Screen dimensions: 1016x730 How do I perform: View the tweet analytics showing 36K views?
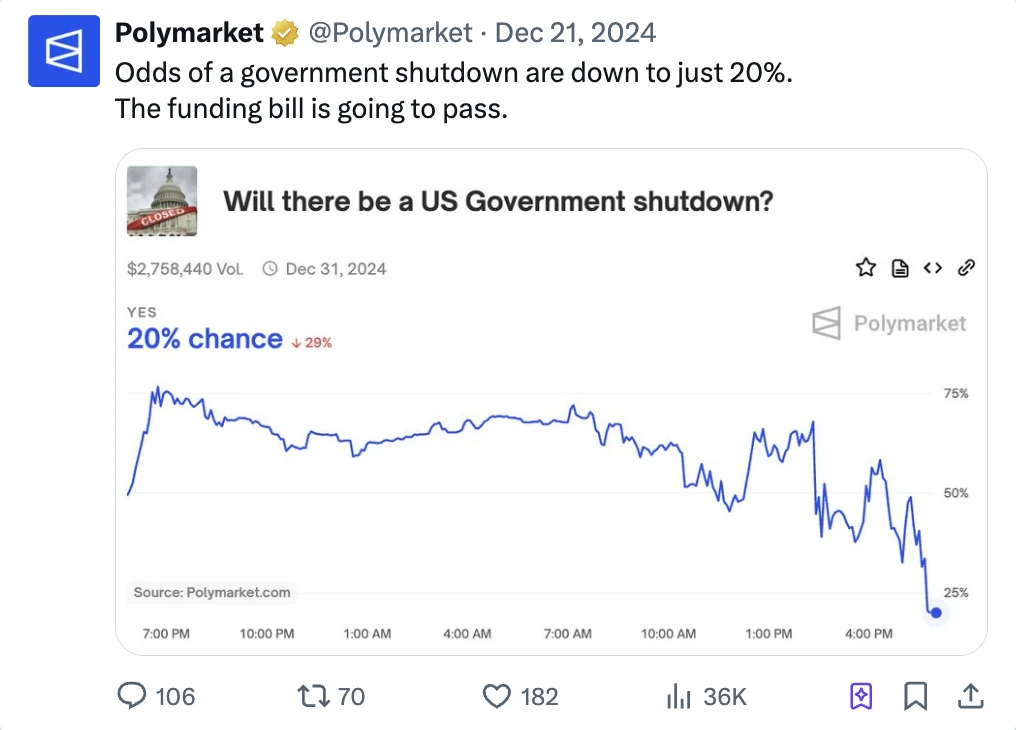tap(679, 696)
